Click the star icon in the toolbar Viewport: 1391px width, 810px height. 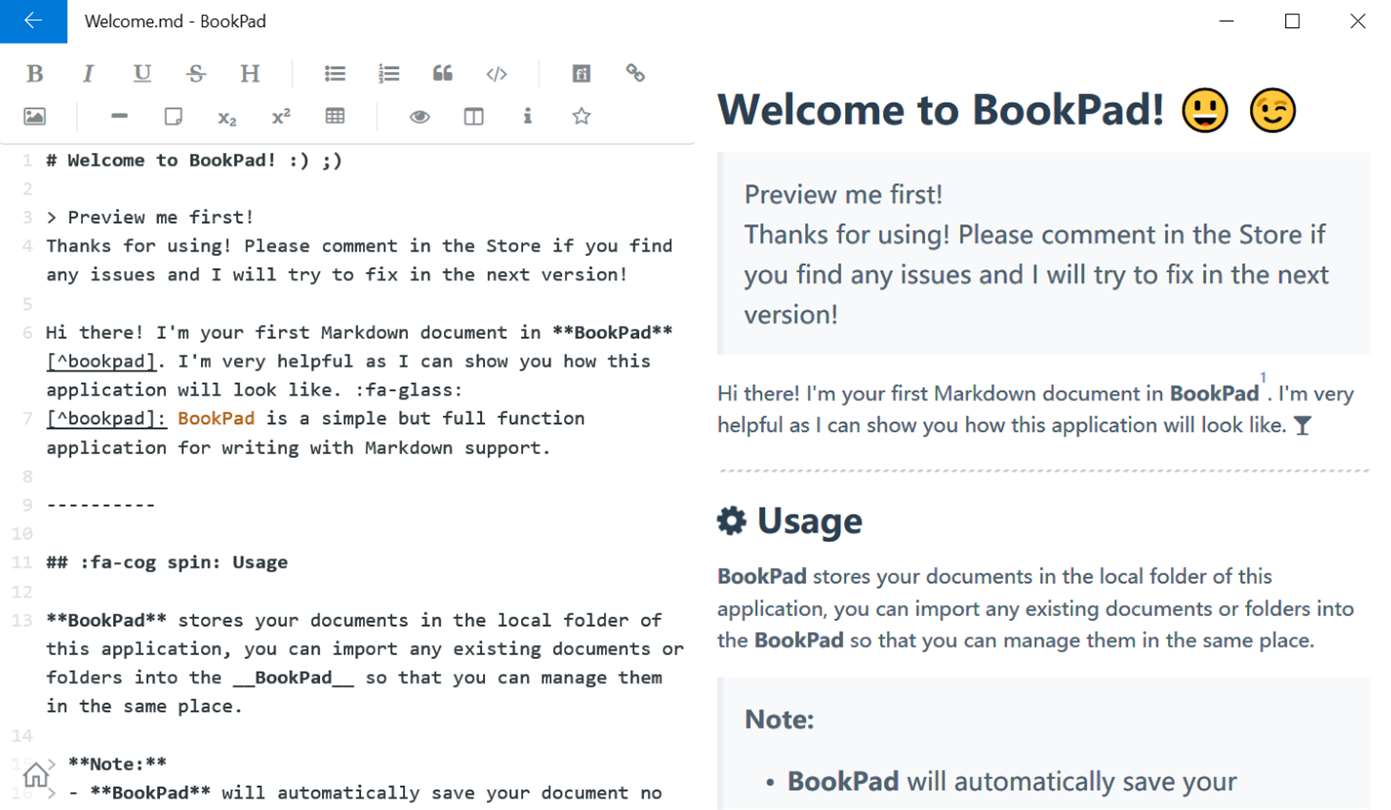click(581, 116)
